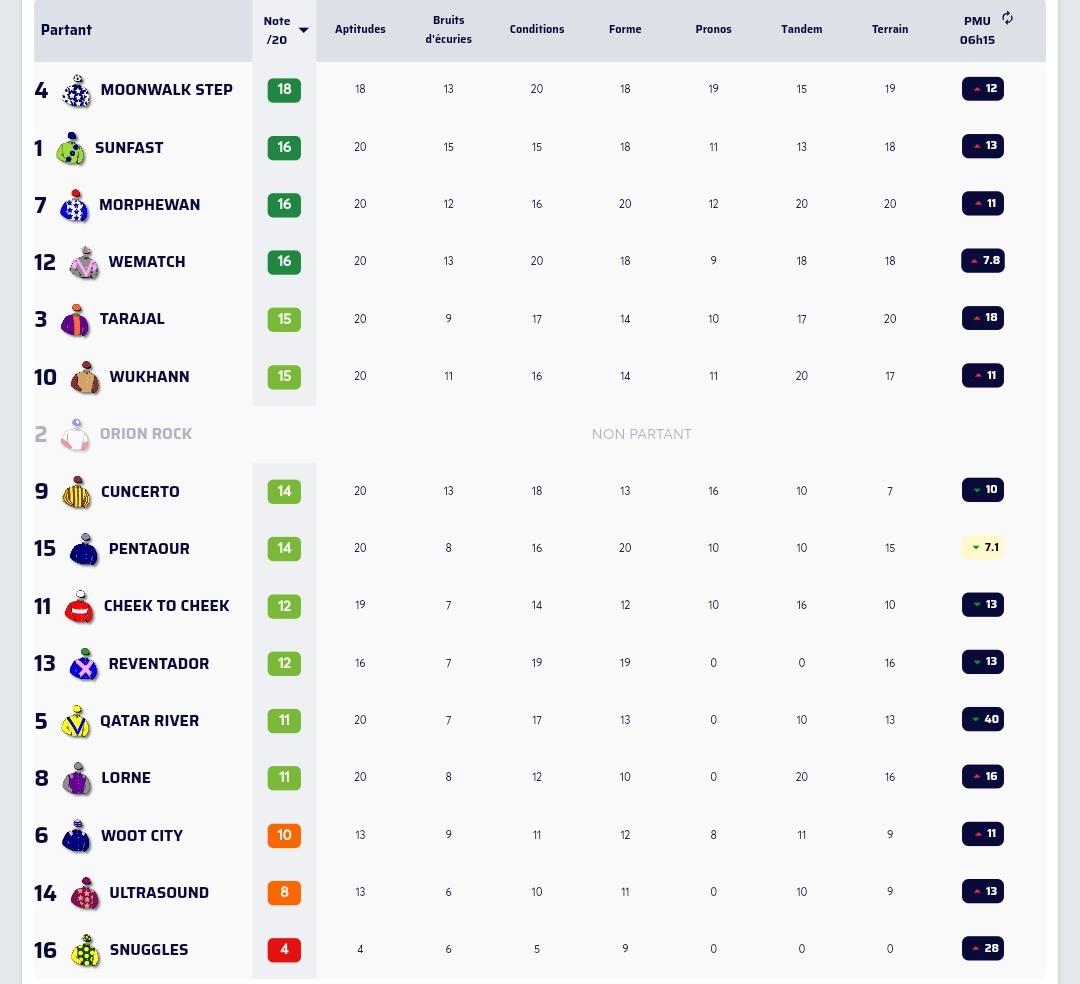Toggle sort arrow next to Note /20
The image size is (1080, 984).
click(304, 30)
